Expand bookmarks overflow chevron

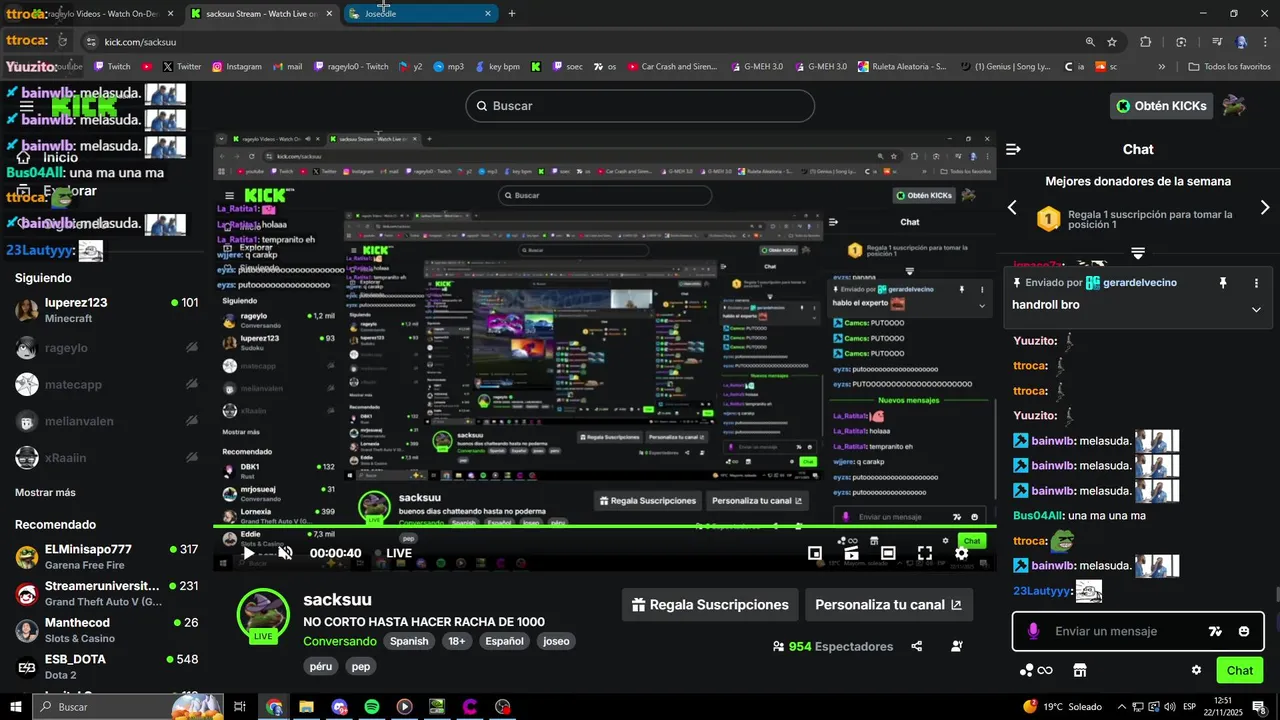point(1161,67)
